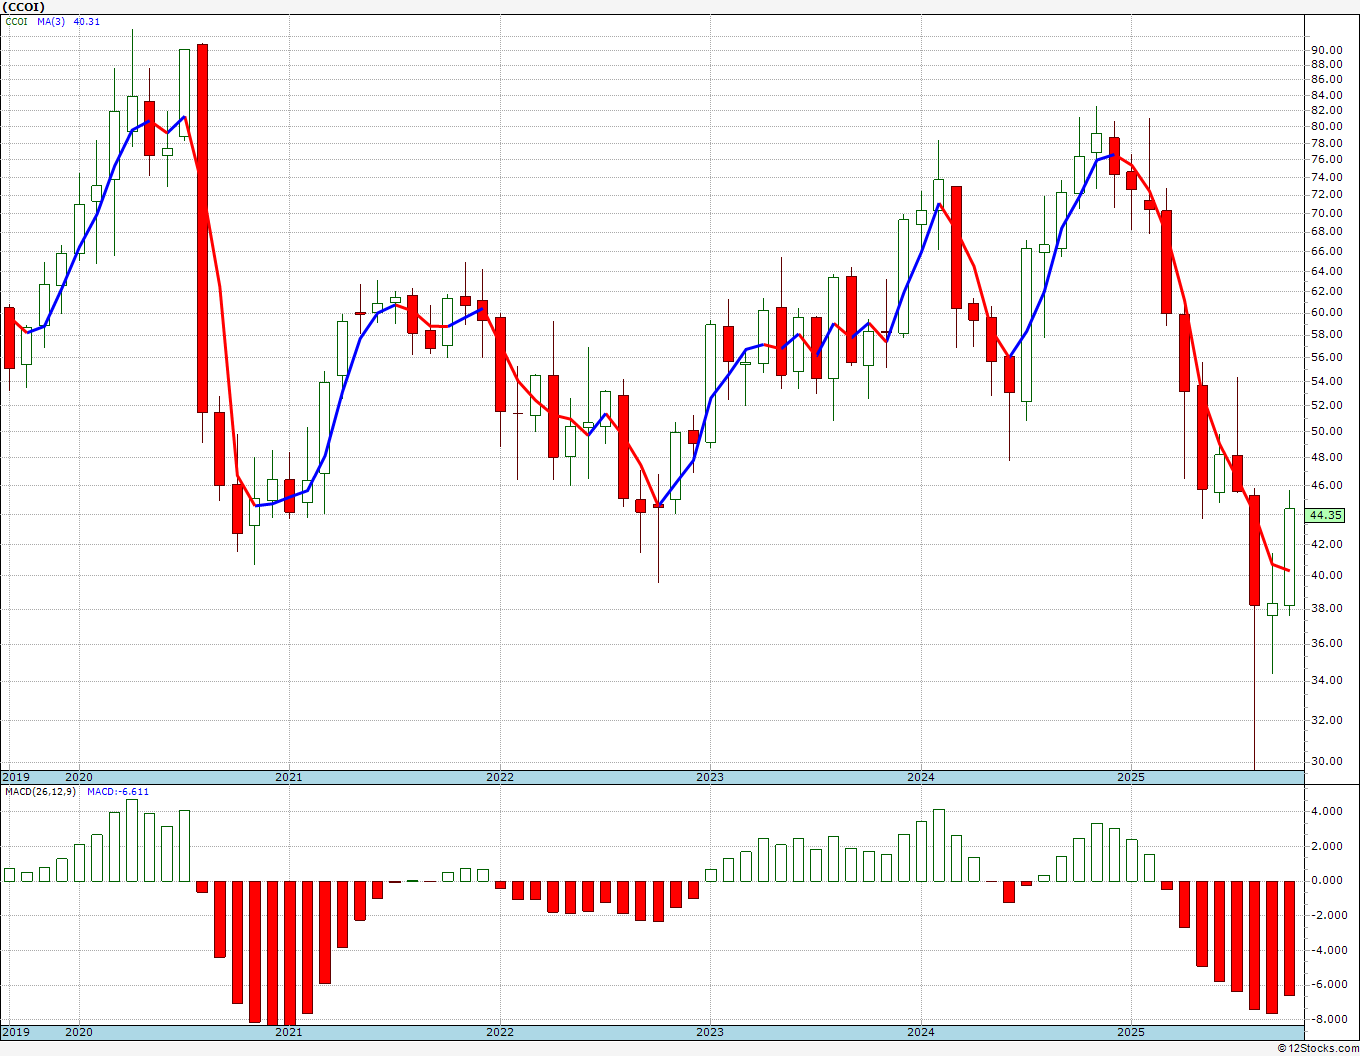Click the 60.00 price axis label
This screenshot has width=1360, height=1056.
pyautogui.click(x=1326, y=312)
